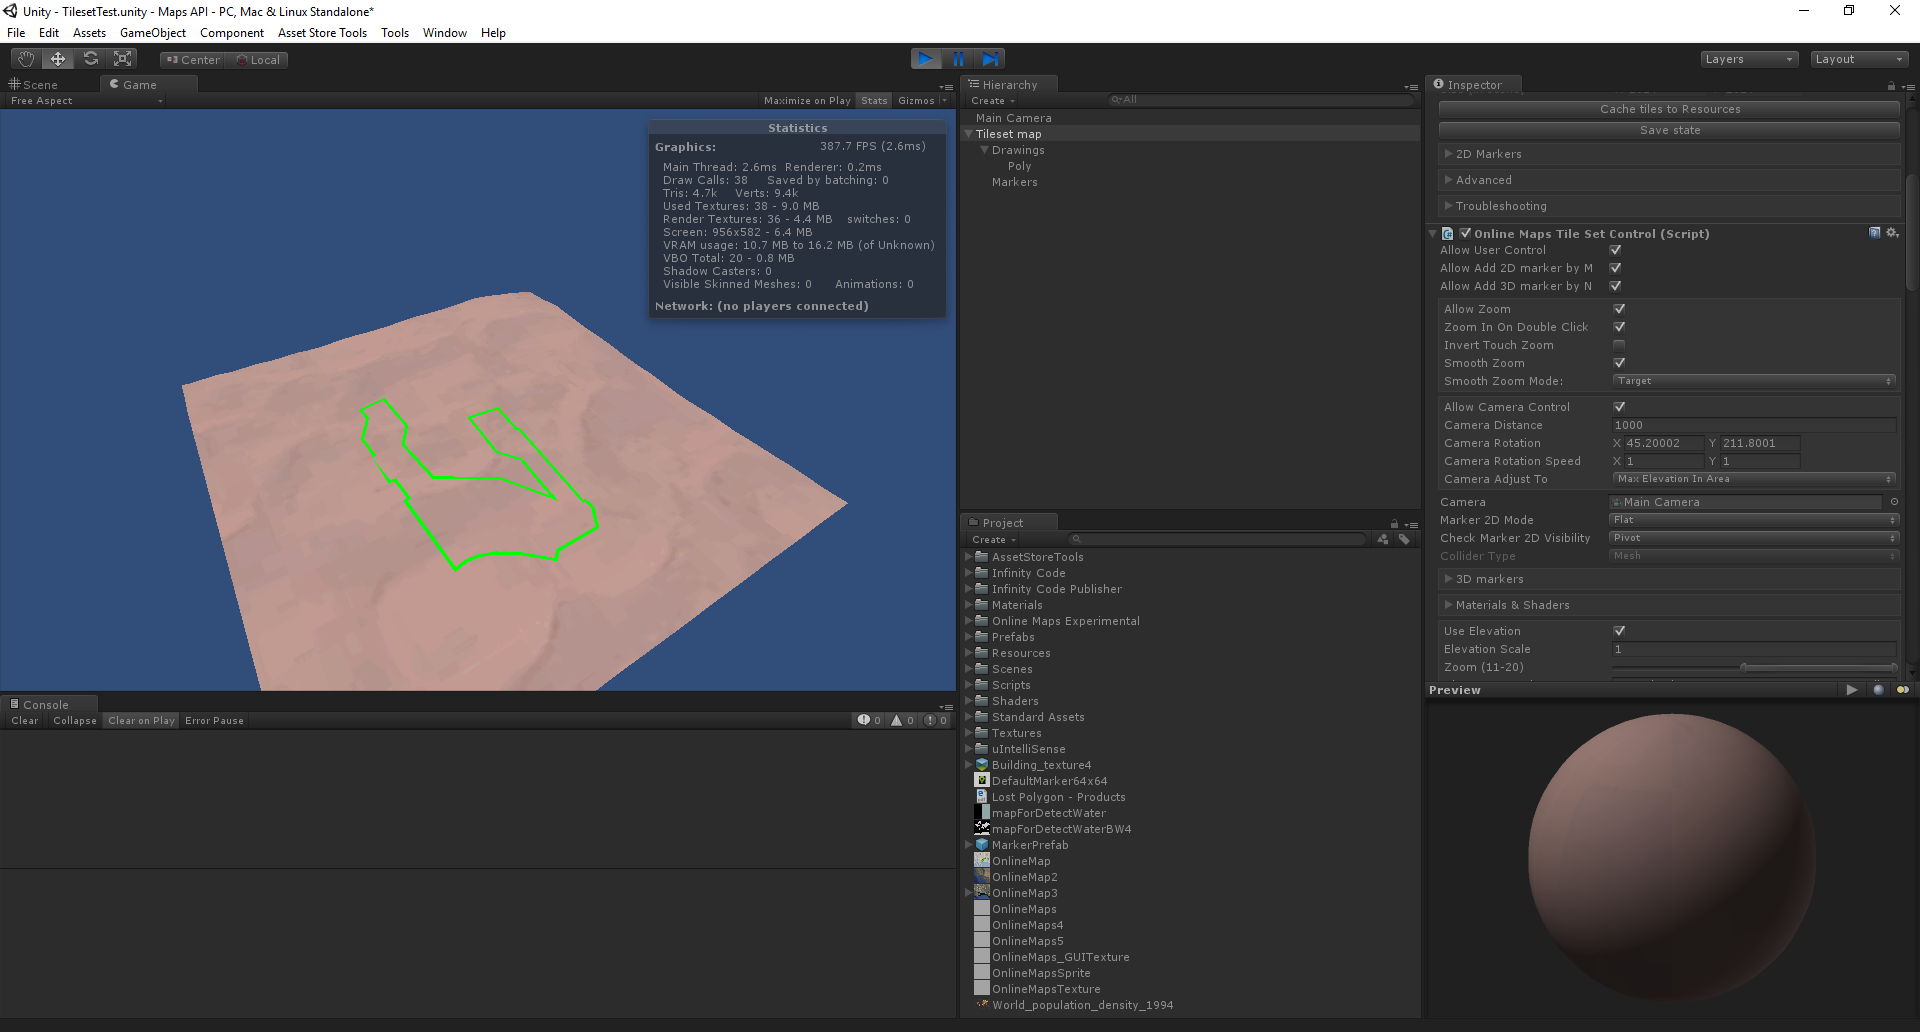Expand the Advanced section

pos(1669,180)
